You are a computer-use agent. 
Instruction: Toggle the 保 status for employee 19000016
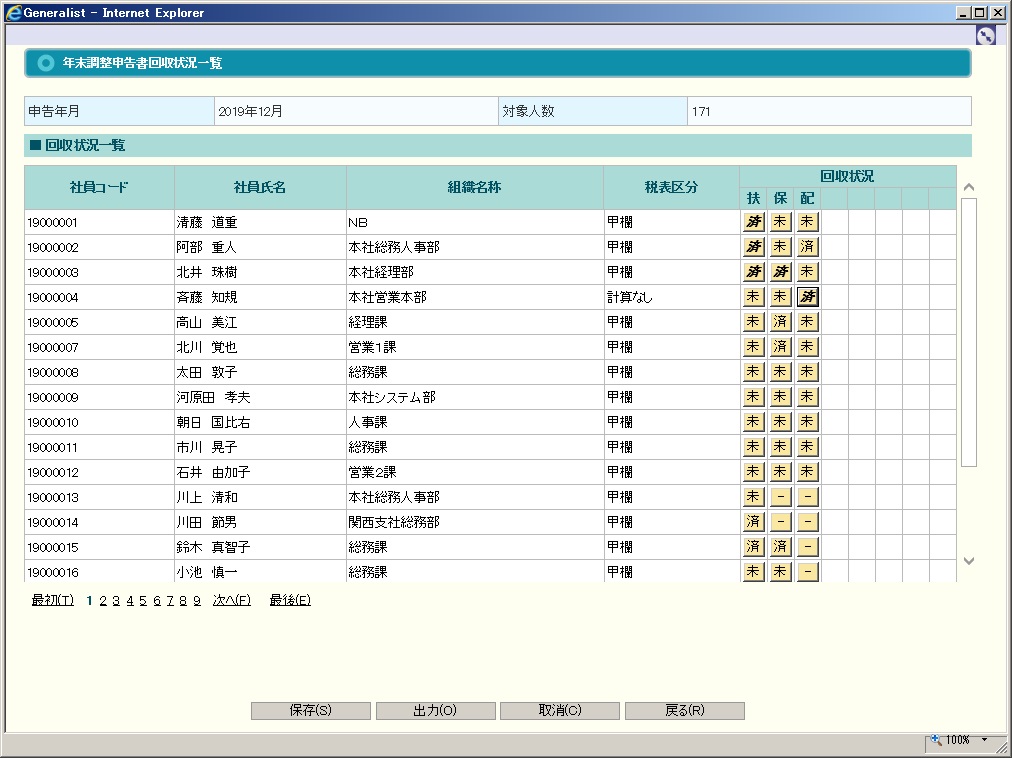[780, 572]
